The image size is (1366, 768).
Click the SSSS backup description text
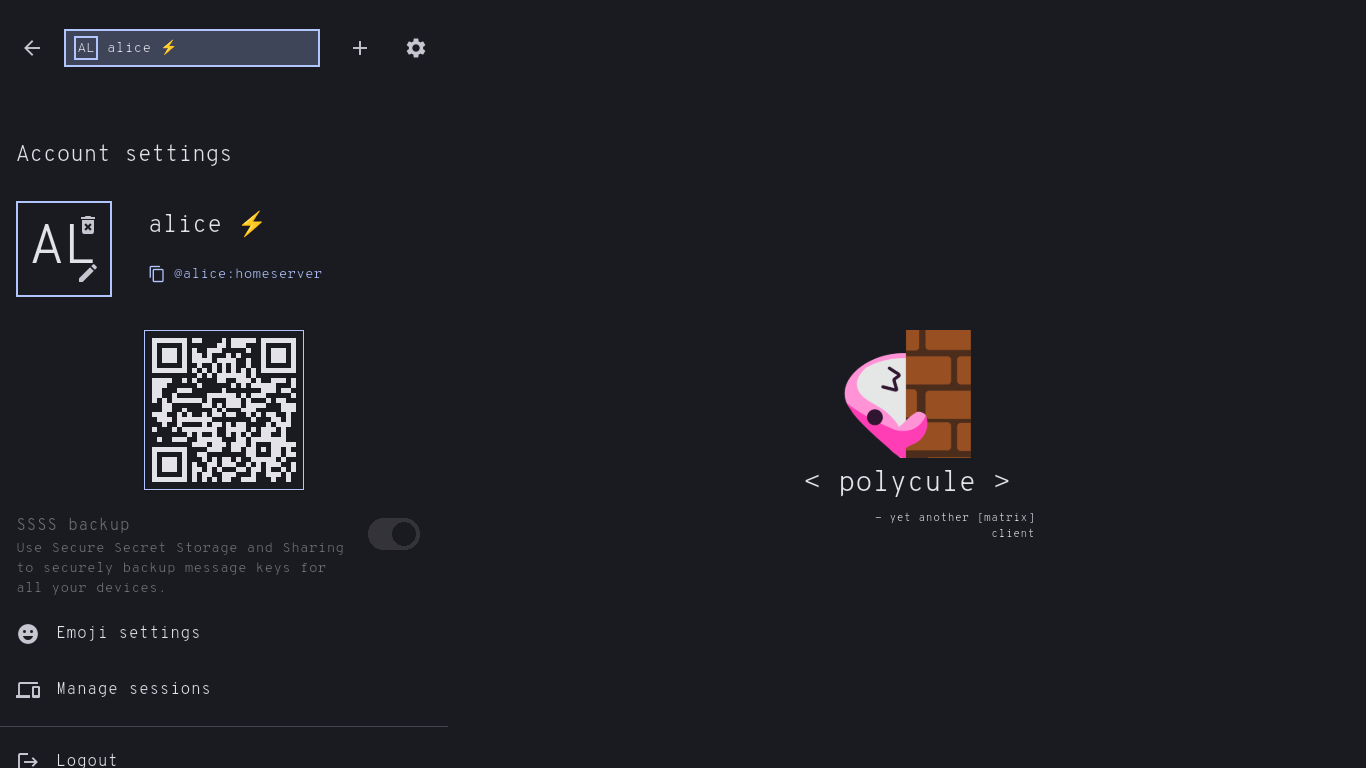click(x=180, y=568)
